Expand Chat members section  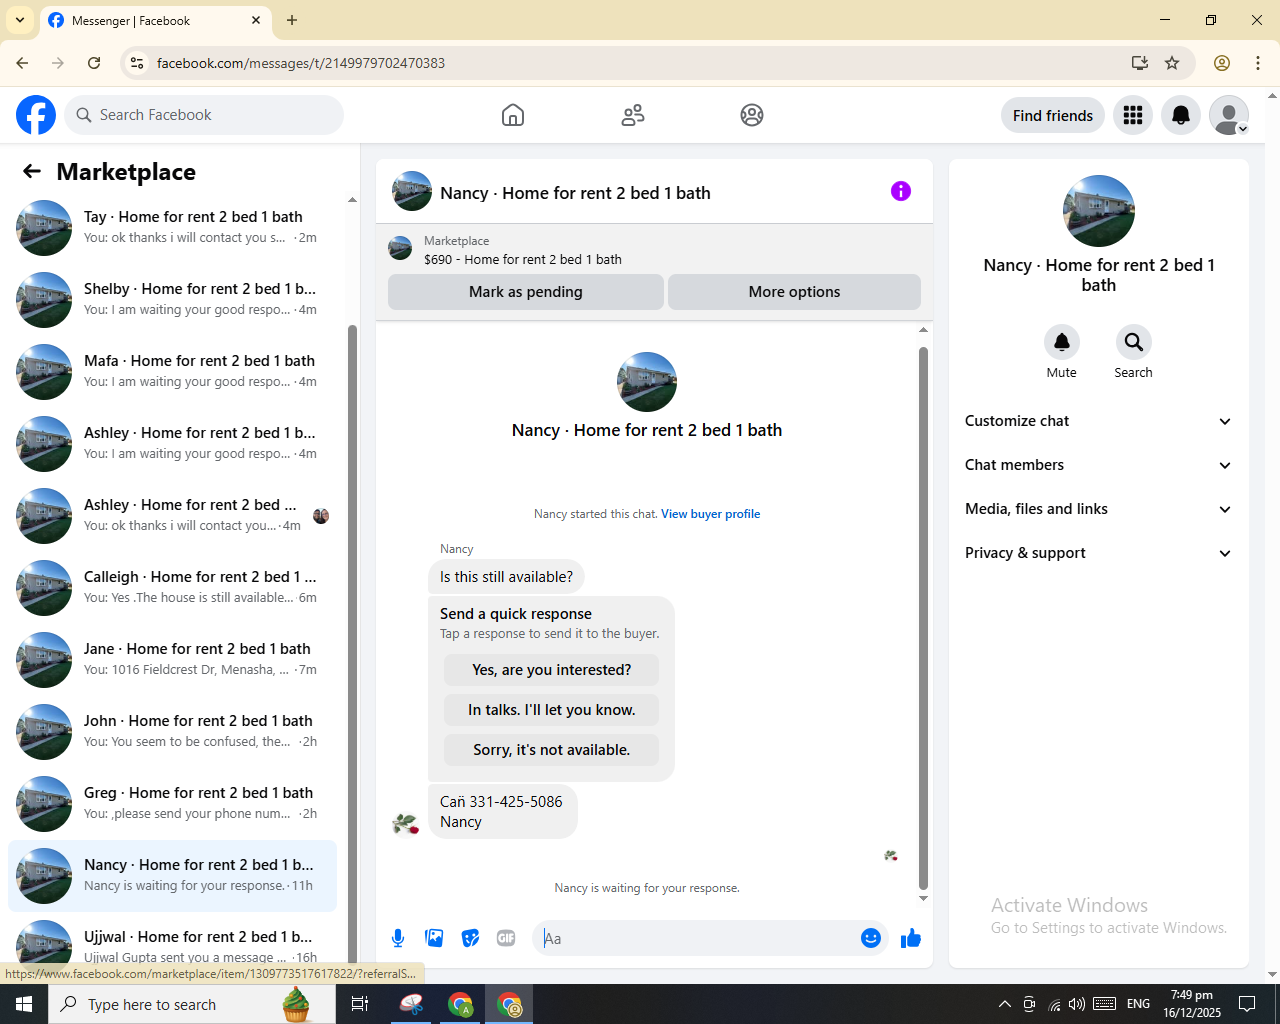[x=1098, y=465]
